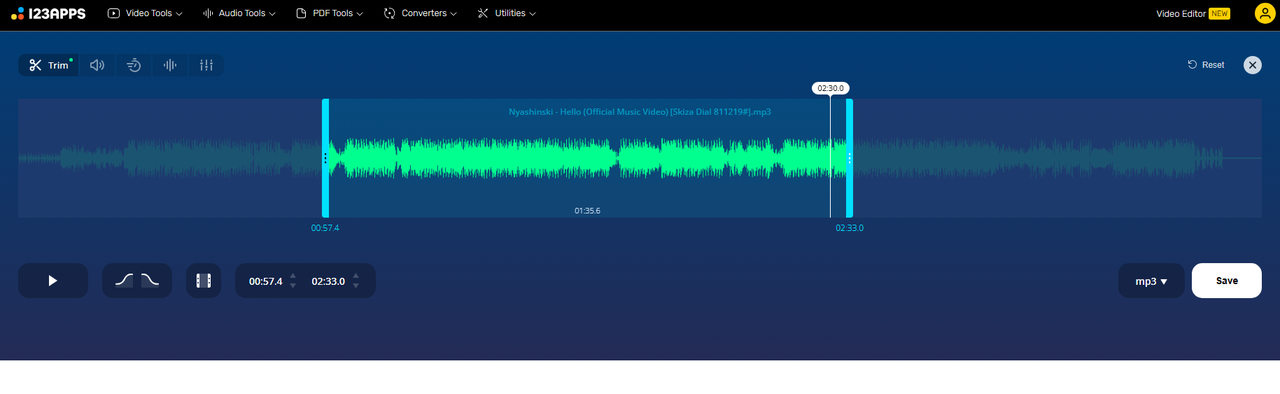Save the trimmed audio
This screenshot has width=1280, height=394.
[x=1227, y=281]
